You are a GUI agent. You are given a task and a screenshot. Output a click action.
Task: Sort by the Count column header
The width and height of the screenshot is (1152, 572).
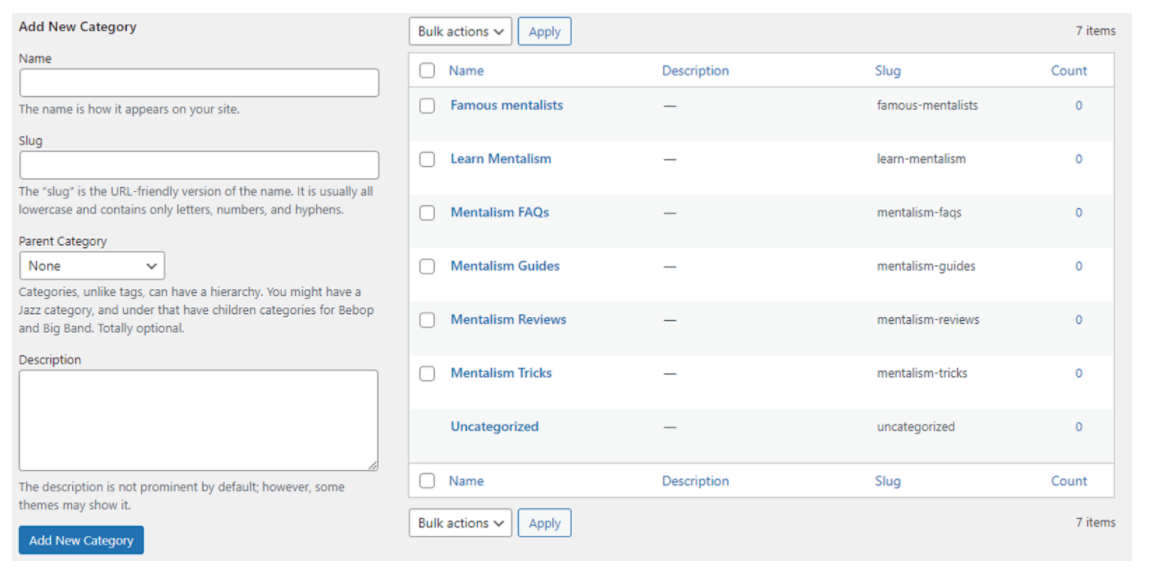(1068, 71)
